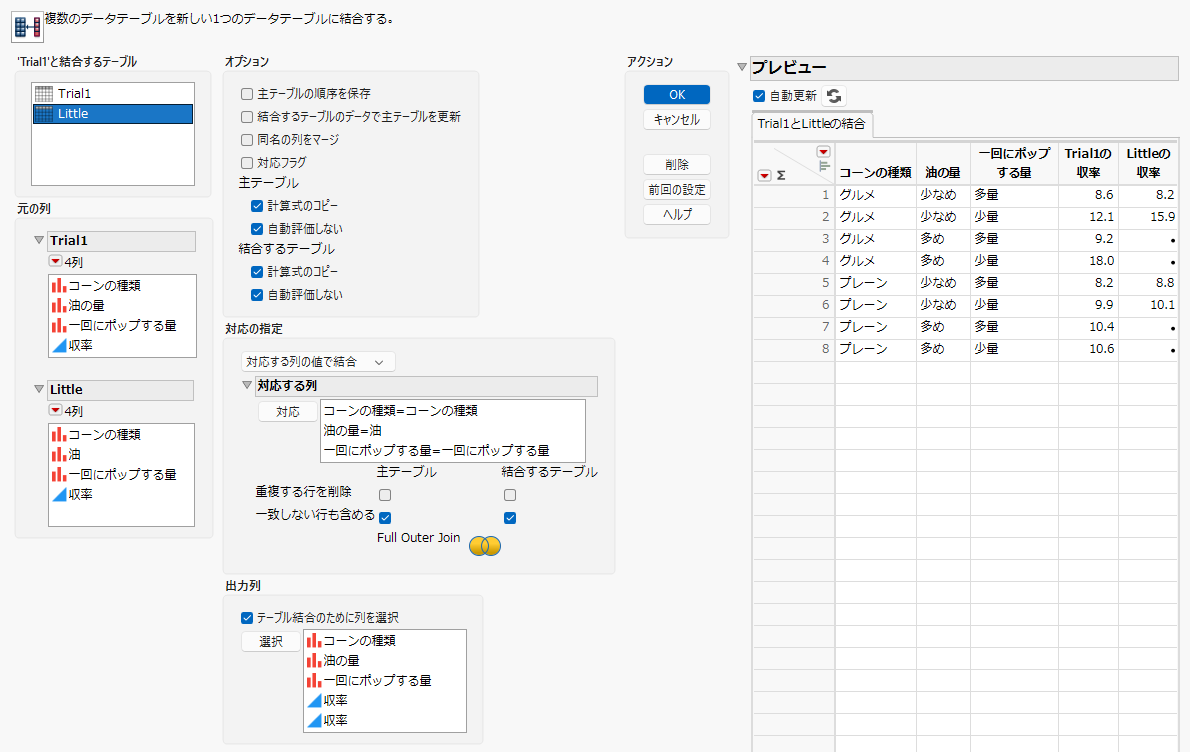Click the ヘルプ button

coord(677,215)
